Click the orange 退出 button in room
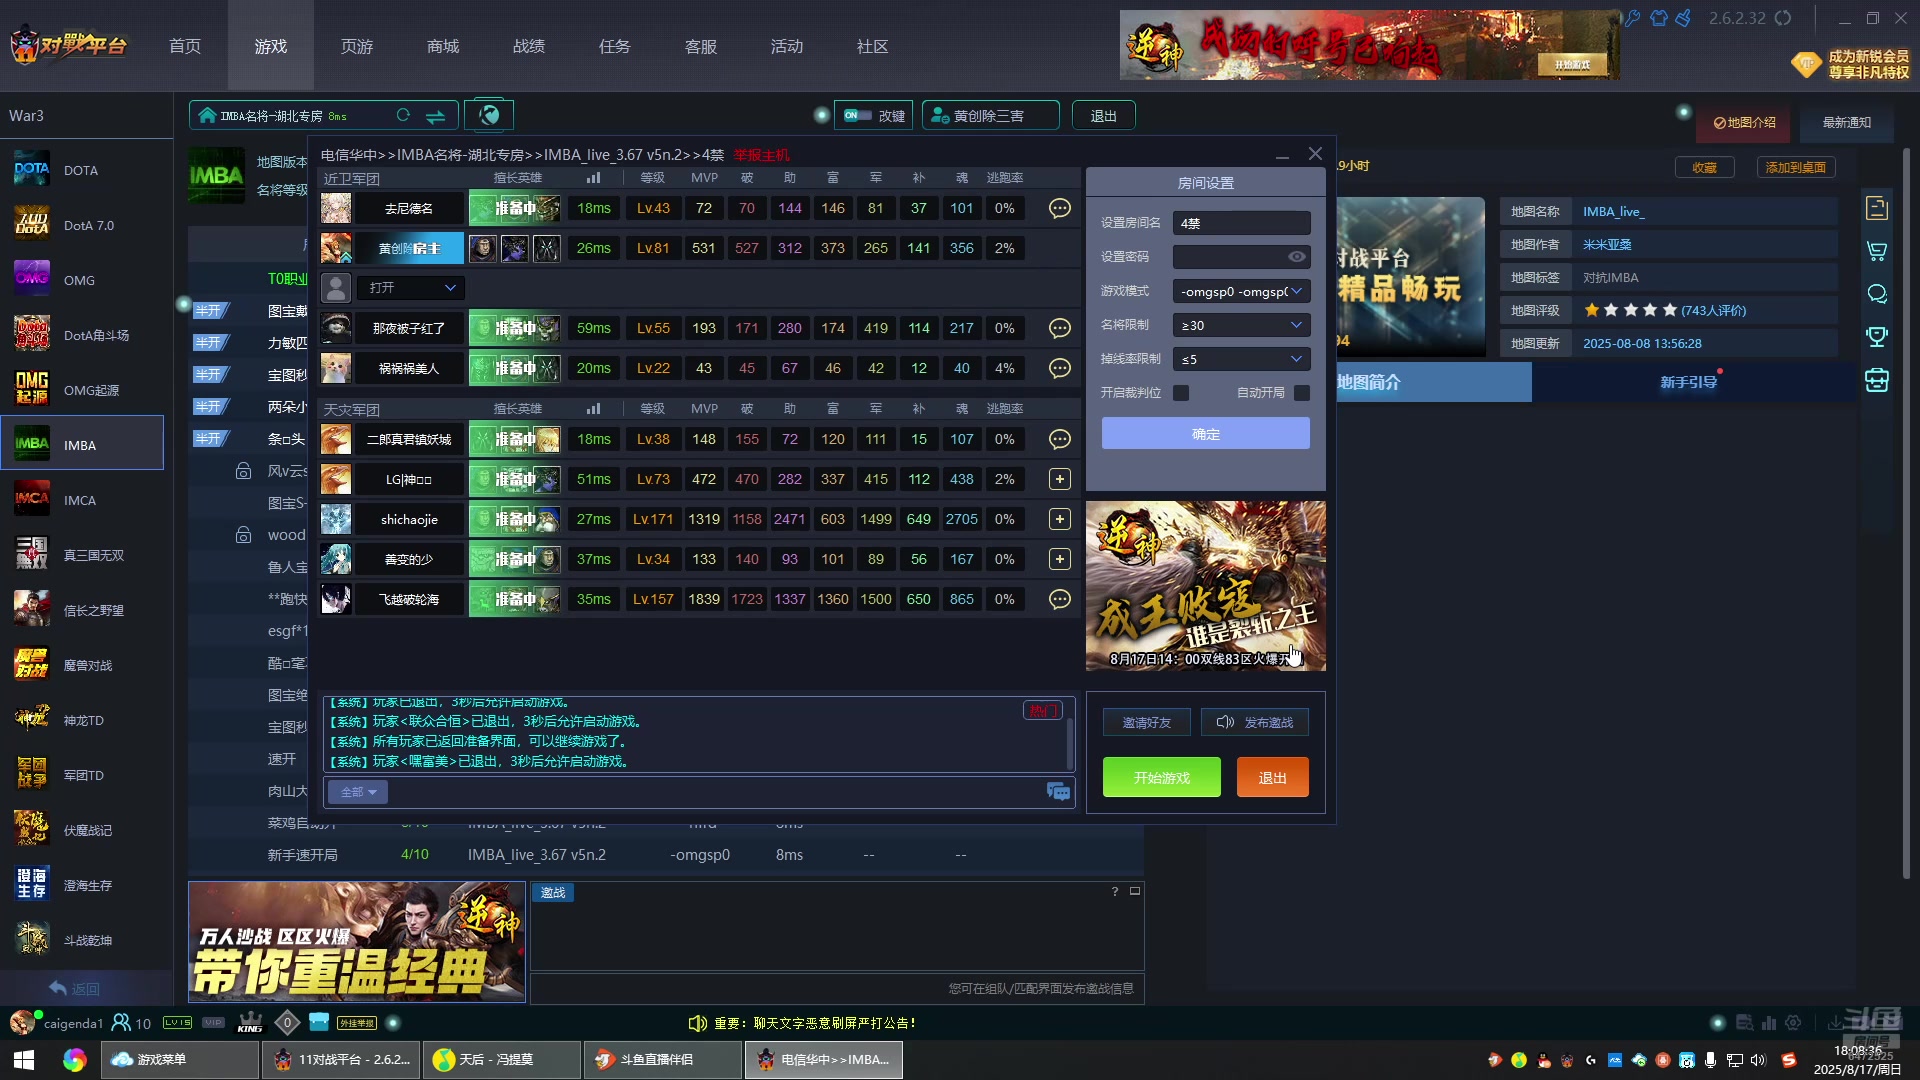1920x1080 pixels. 1272,777
